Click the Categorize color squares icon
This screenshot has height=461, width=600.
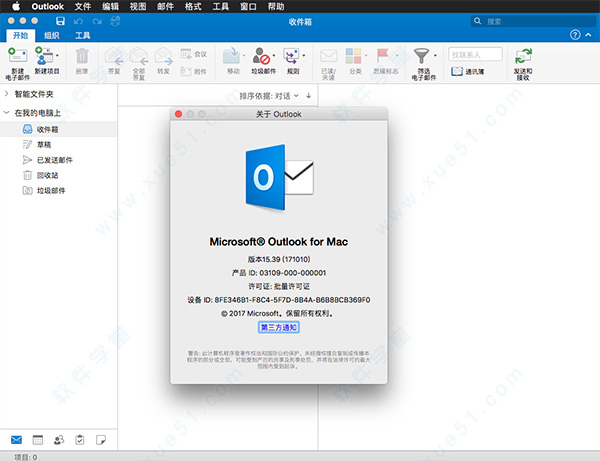point(353,56)
